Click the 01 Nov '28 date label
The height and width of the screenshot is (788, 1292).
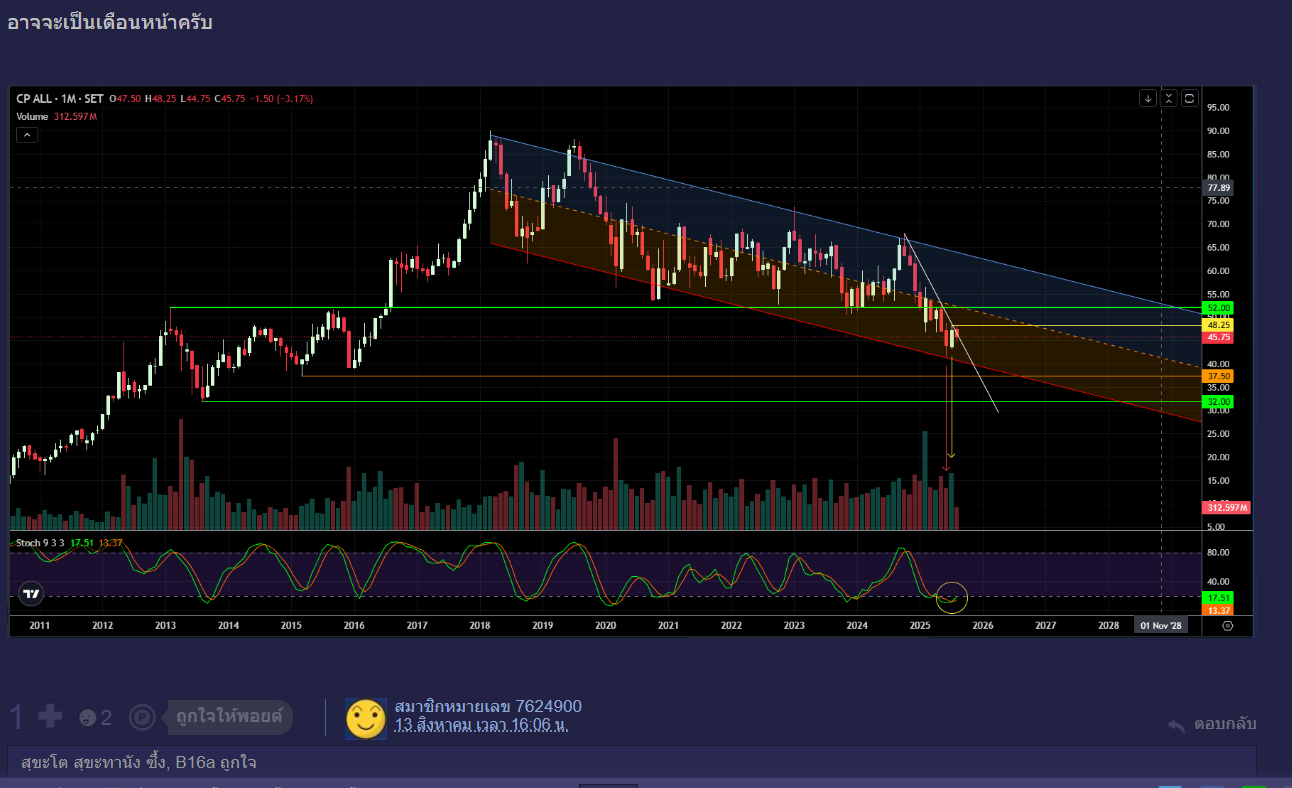point(1161,626)
